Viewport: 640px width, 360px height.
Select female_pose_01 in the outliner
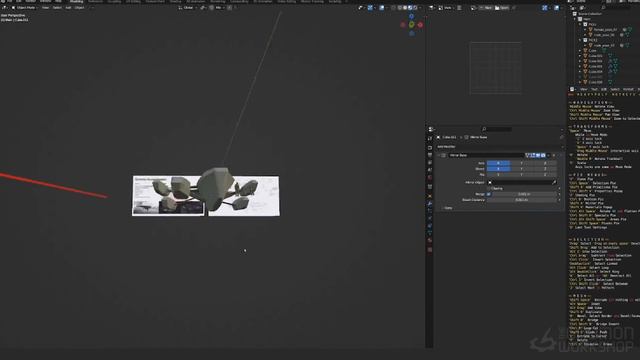point(605,30)
